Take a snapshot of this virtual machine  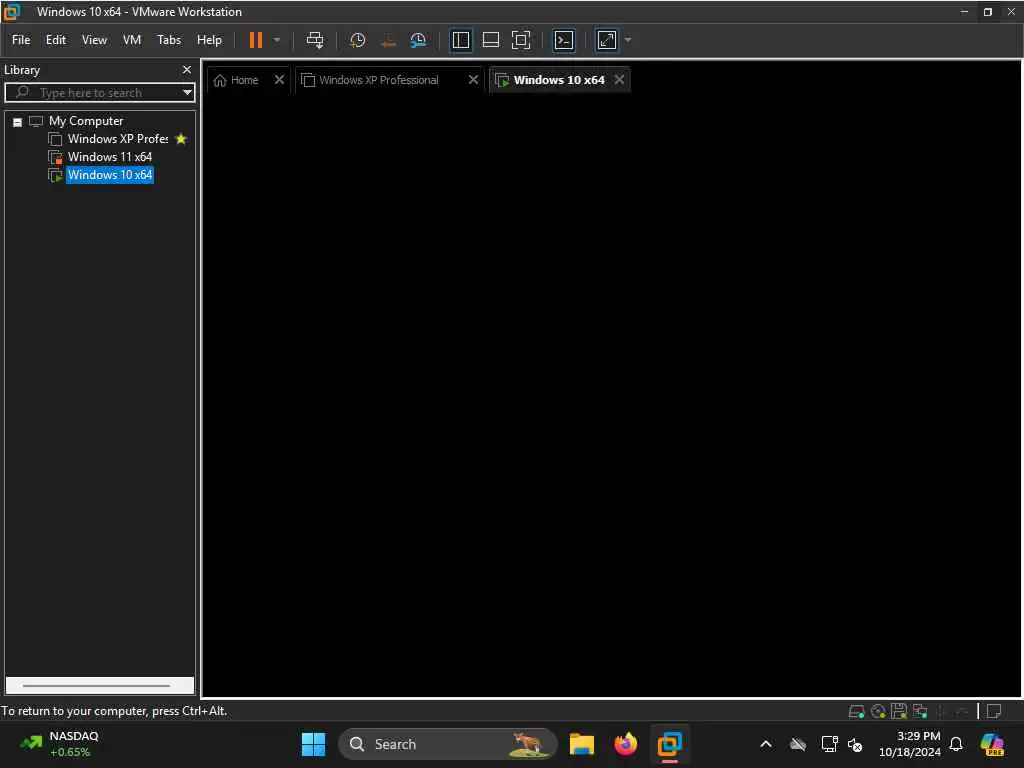[x=357, y=40]
